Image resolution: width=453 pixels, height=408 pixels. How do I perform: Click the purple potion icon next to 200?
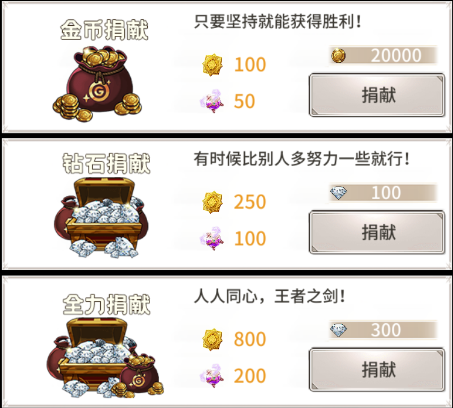212,376
